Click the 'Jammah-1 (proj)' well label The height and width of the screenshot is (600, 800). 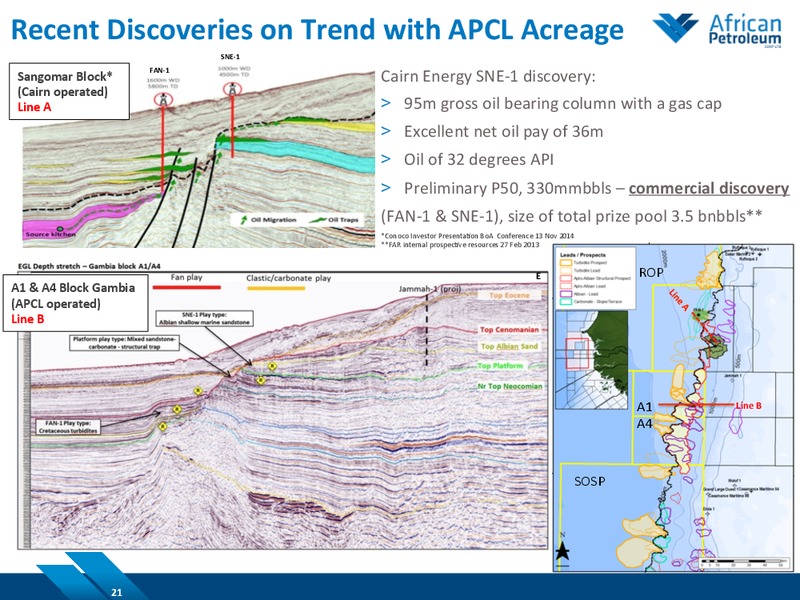coord(430,289)
